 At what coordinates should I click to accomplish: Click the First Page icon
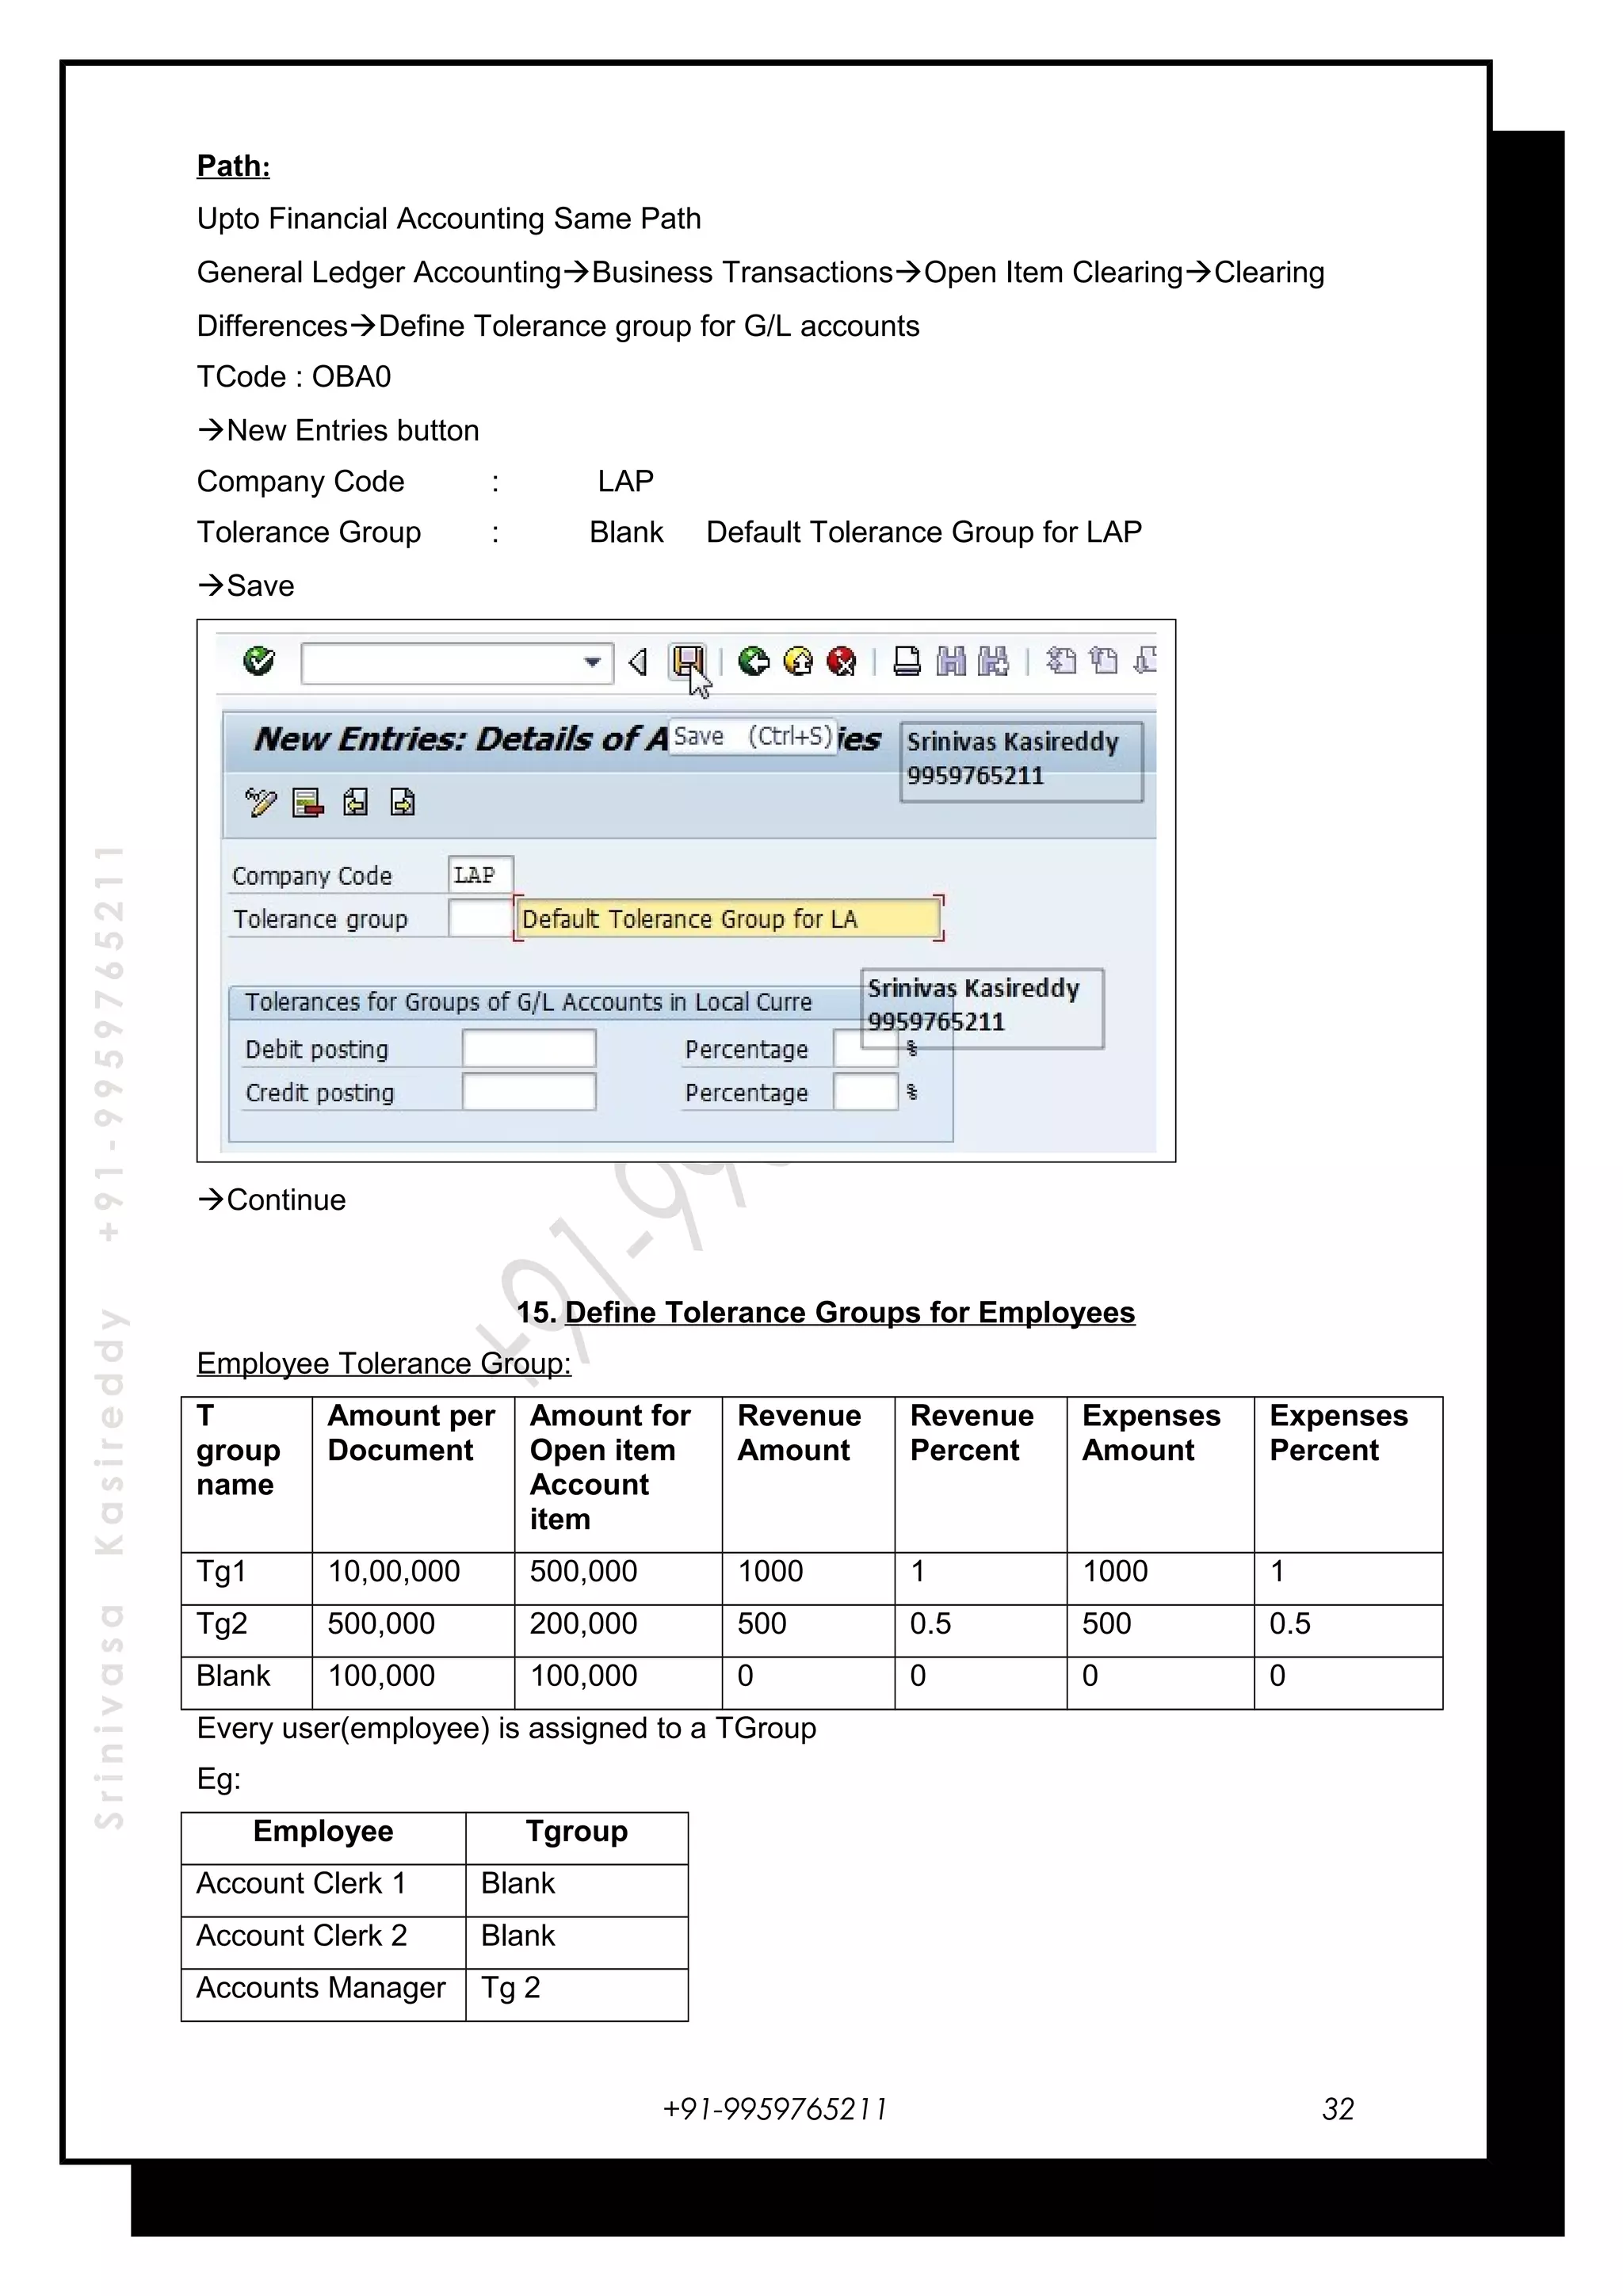point(1060,661)
